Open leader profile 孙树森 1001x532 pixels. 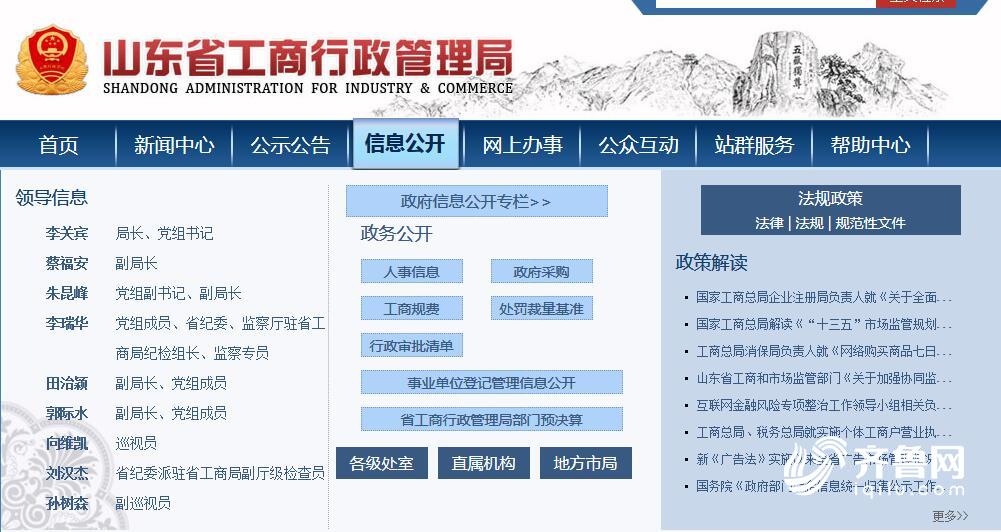coord(66,503)
